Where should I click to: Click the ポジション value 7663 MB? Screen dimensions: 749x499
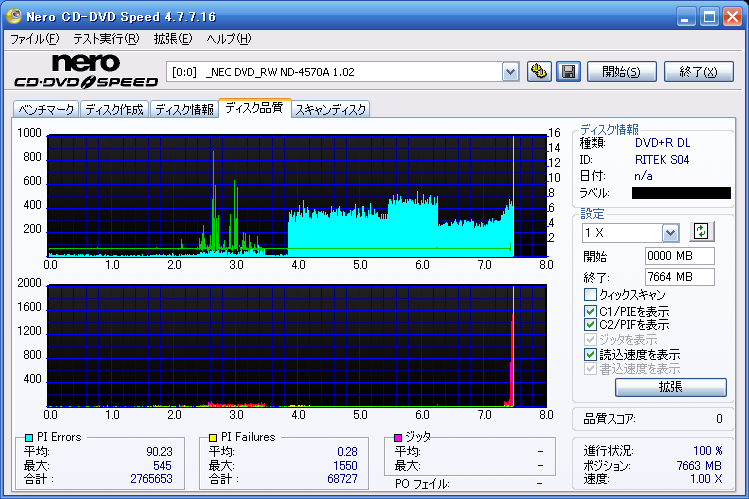tap(699, 466)
